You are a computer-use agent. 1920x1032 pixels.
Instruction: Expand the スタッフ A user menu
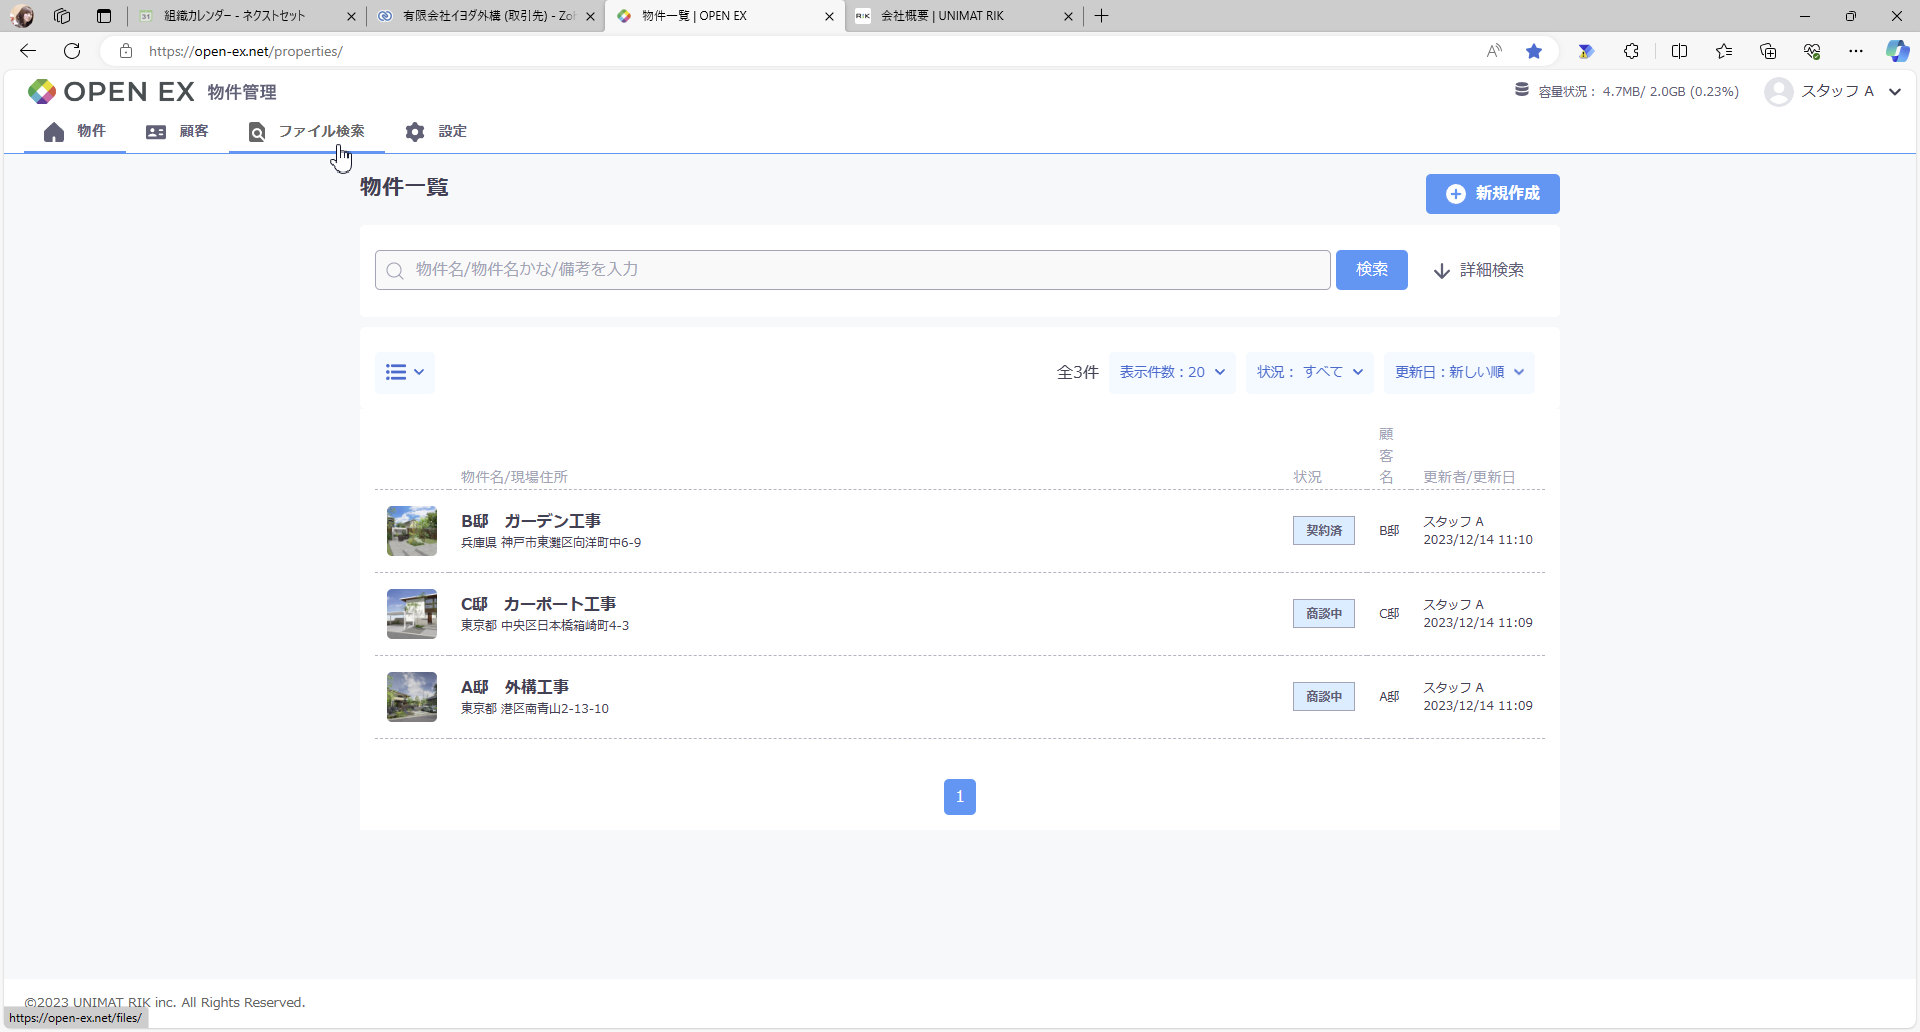click(x=1894, y=92)
